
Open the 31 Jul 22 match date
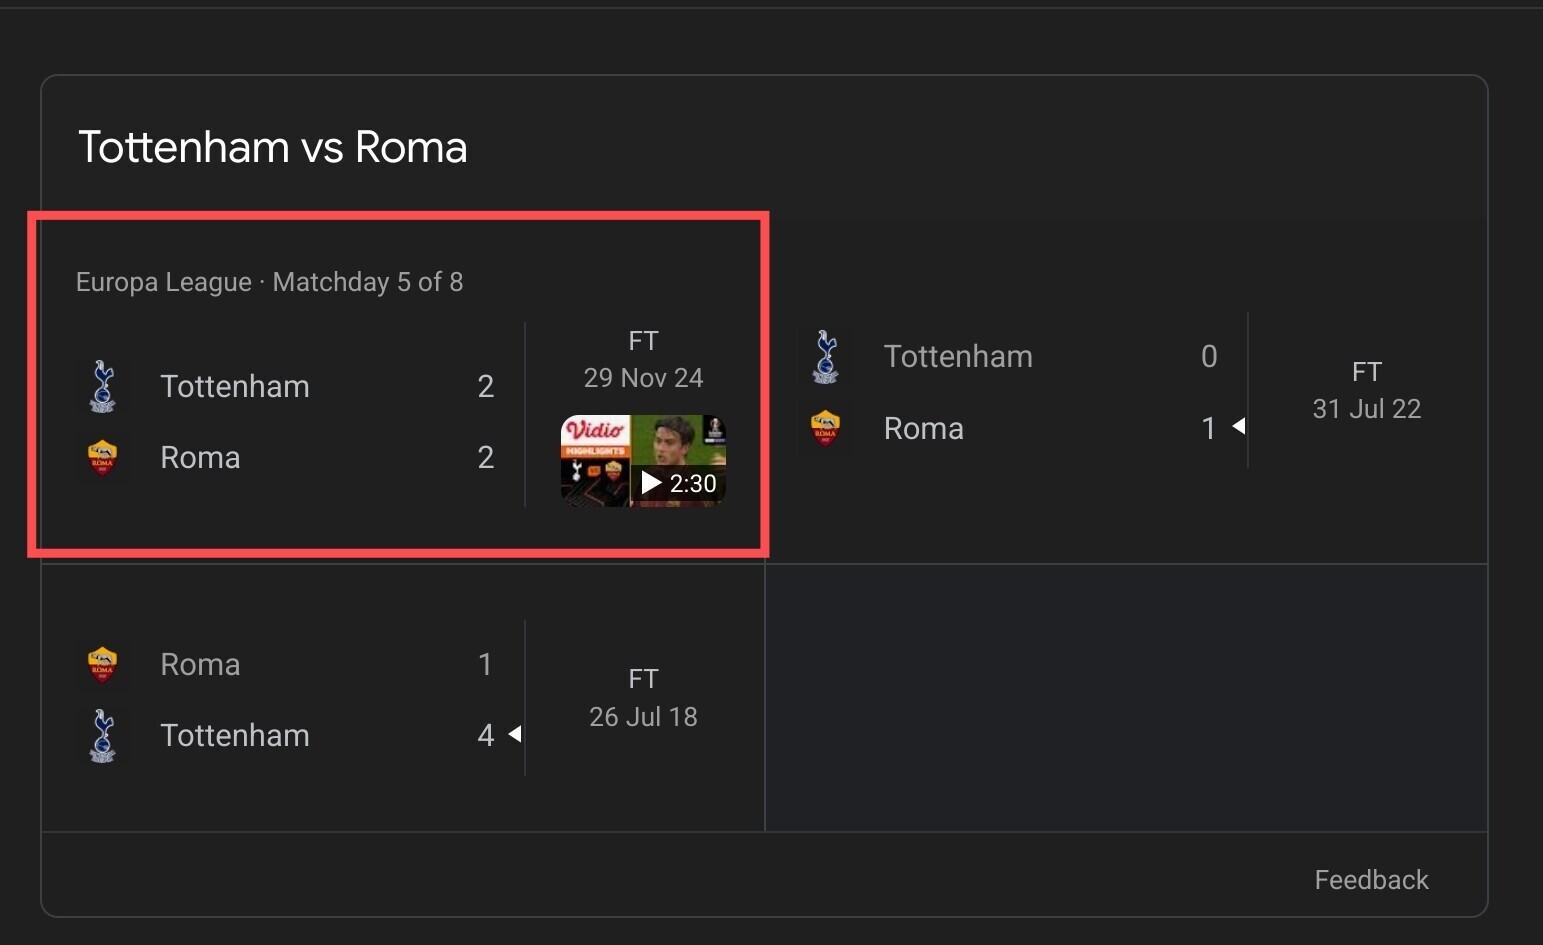pyautogui.click(x=1366, y=409)
